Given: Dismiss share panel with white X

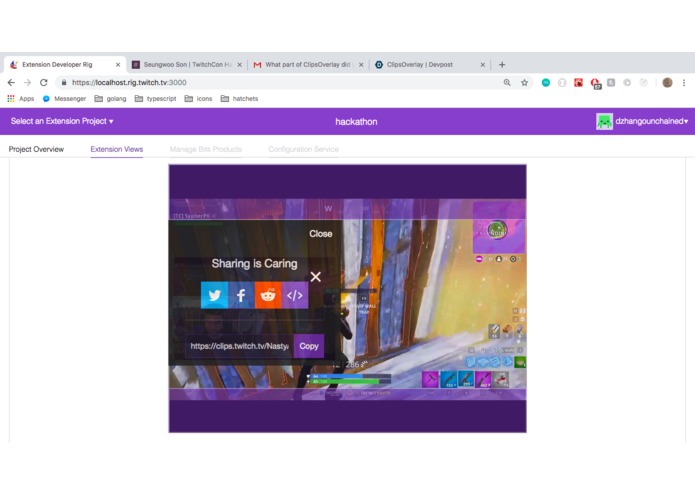Looking at the screenshot, I should [x=316, y=277].
